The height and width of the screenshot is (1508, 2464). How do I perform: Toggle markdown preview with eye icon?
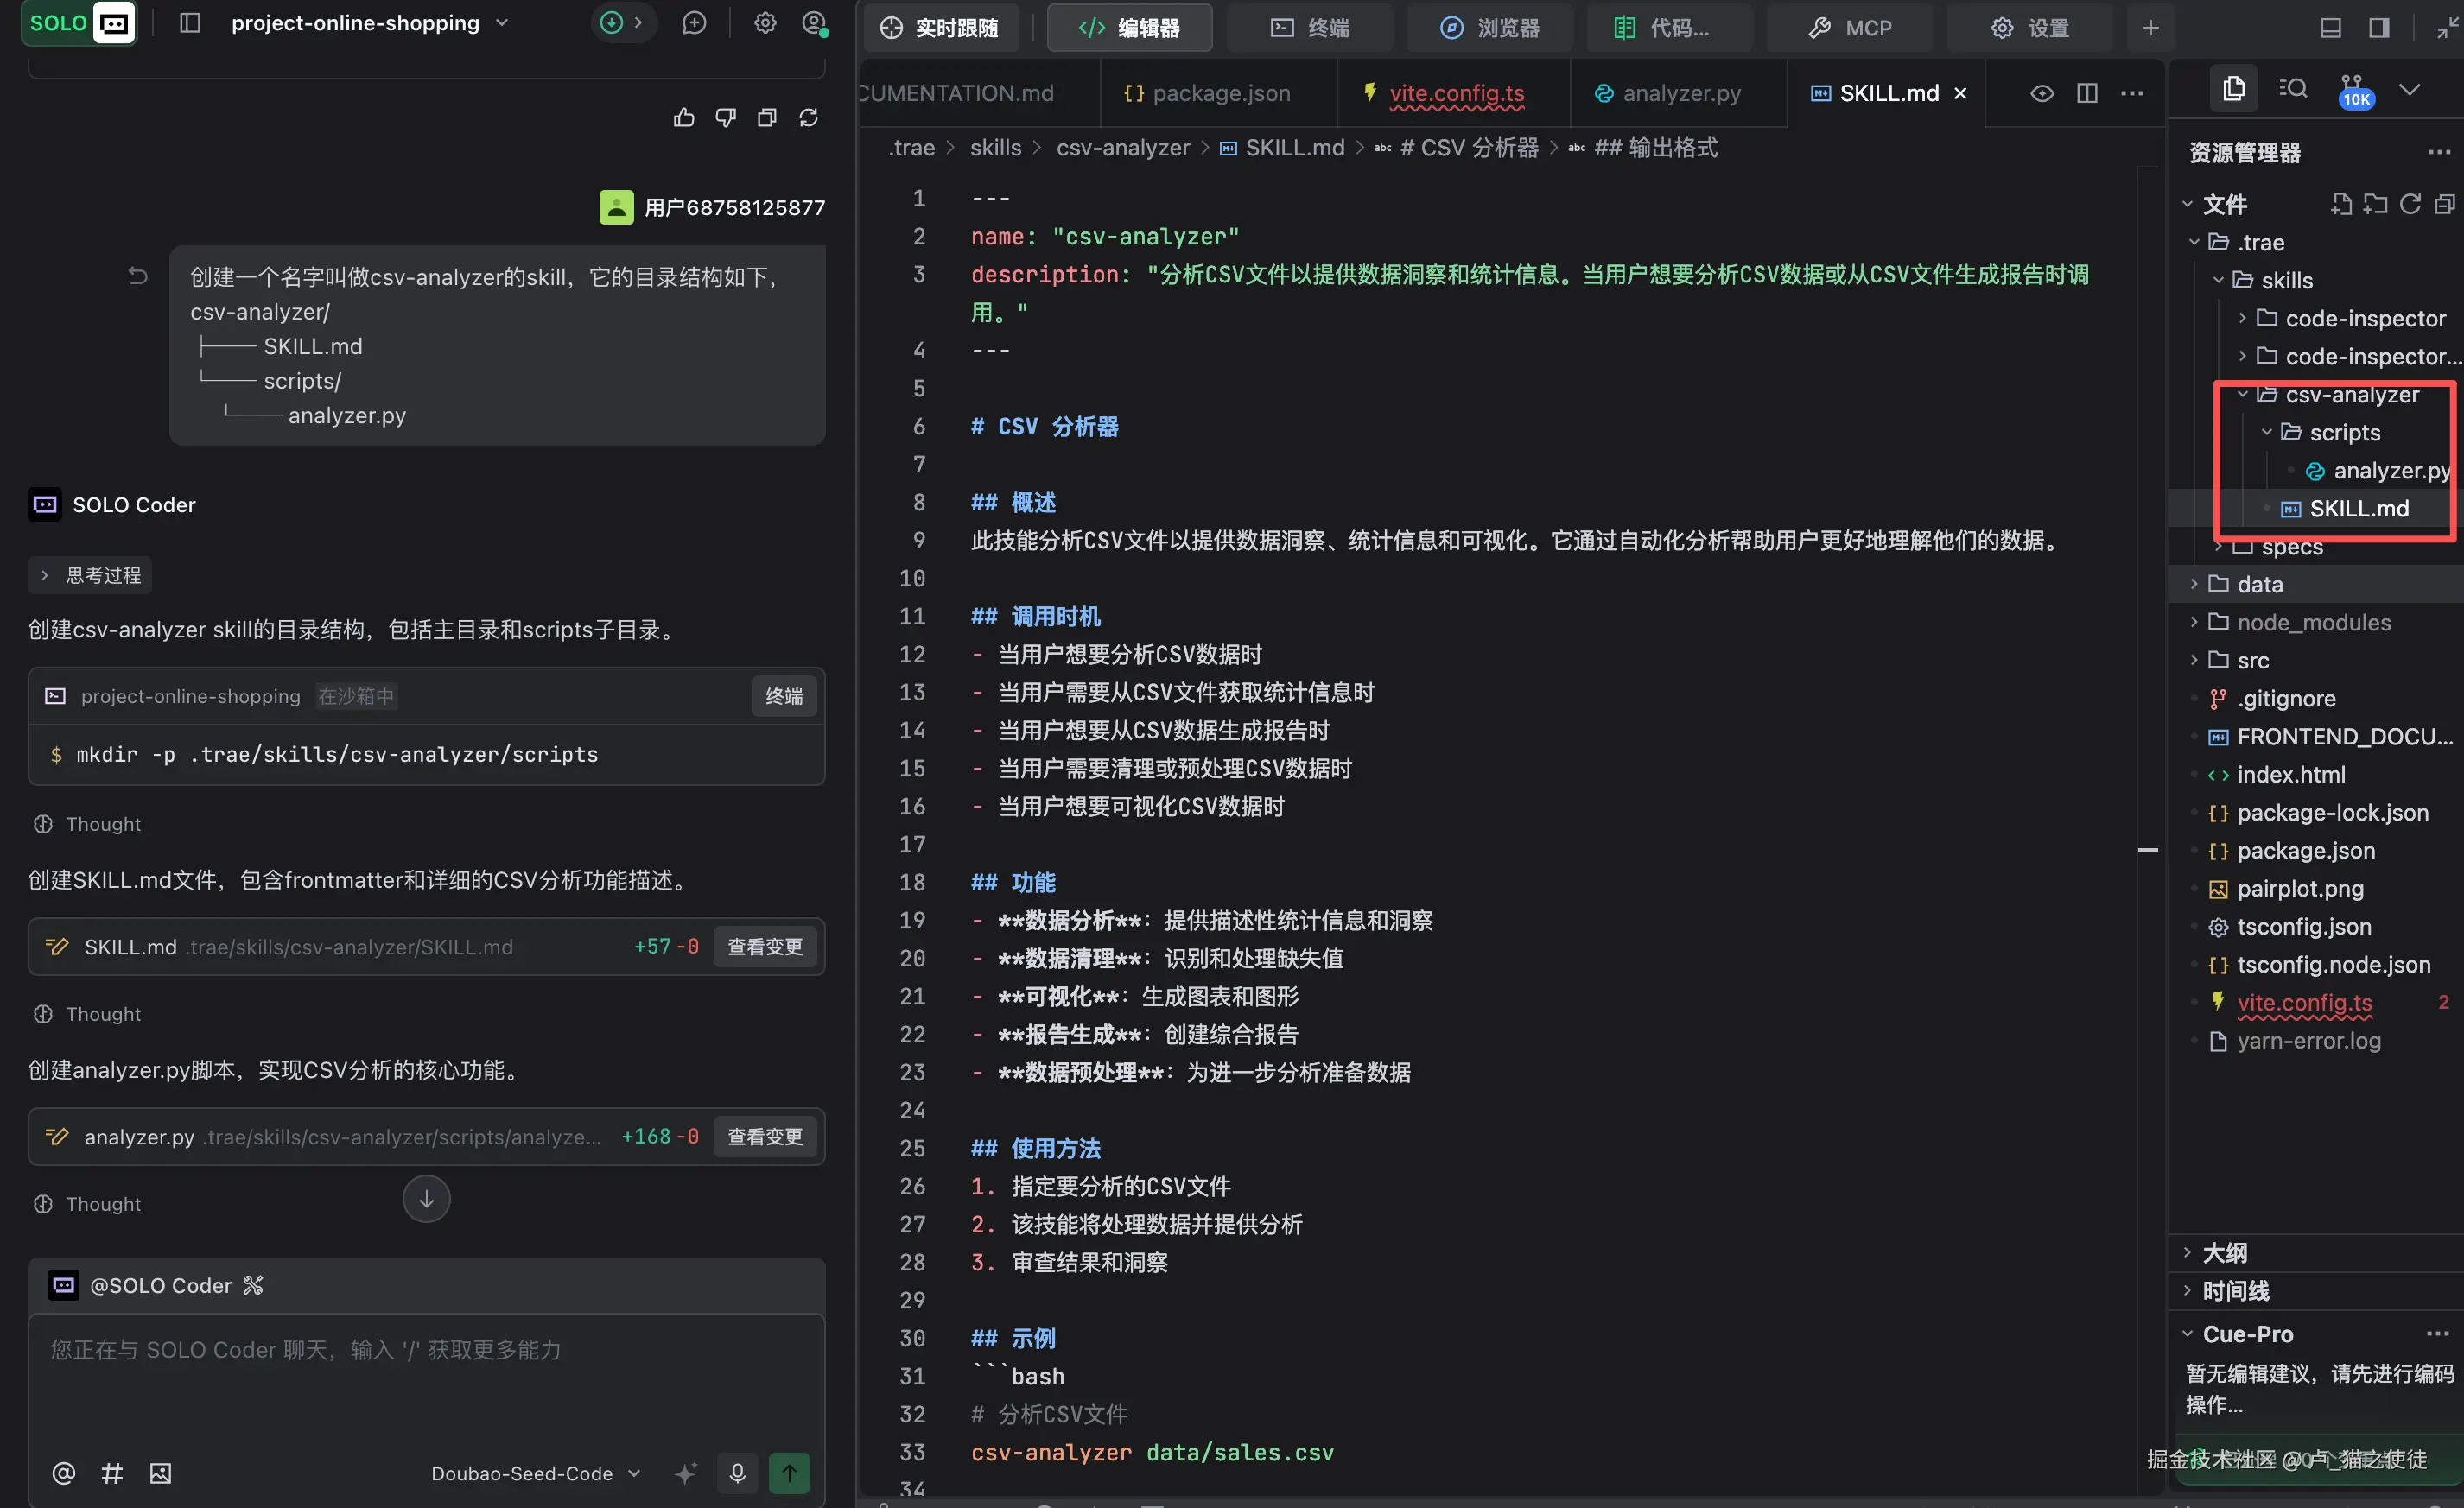pyautogui.click(x=2042, y=93)
